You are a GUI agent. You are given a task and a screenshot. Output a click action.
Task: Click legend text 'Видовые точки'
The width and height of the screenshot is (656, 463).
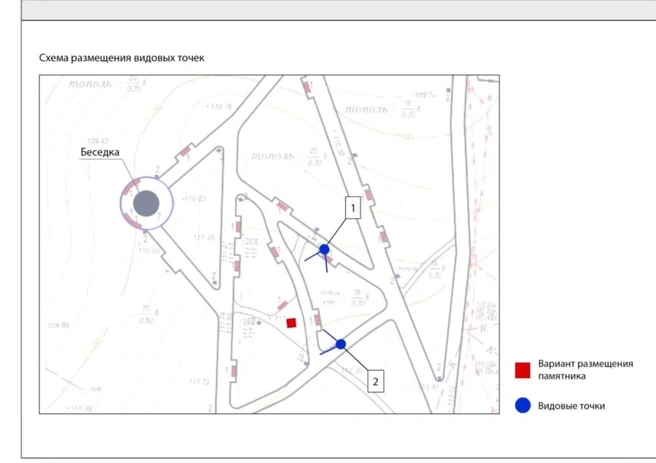[571, 406]
